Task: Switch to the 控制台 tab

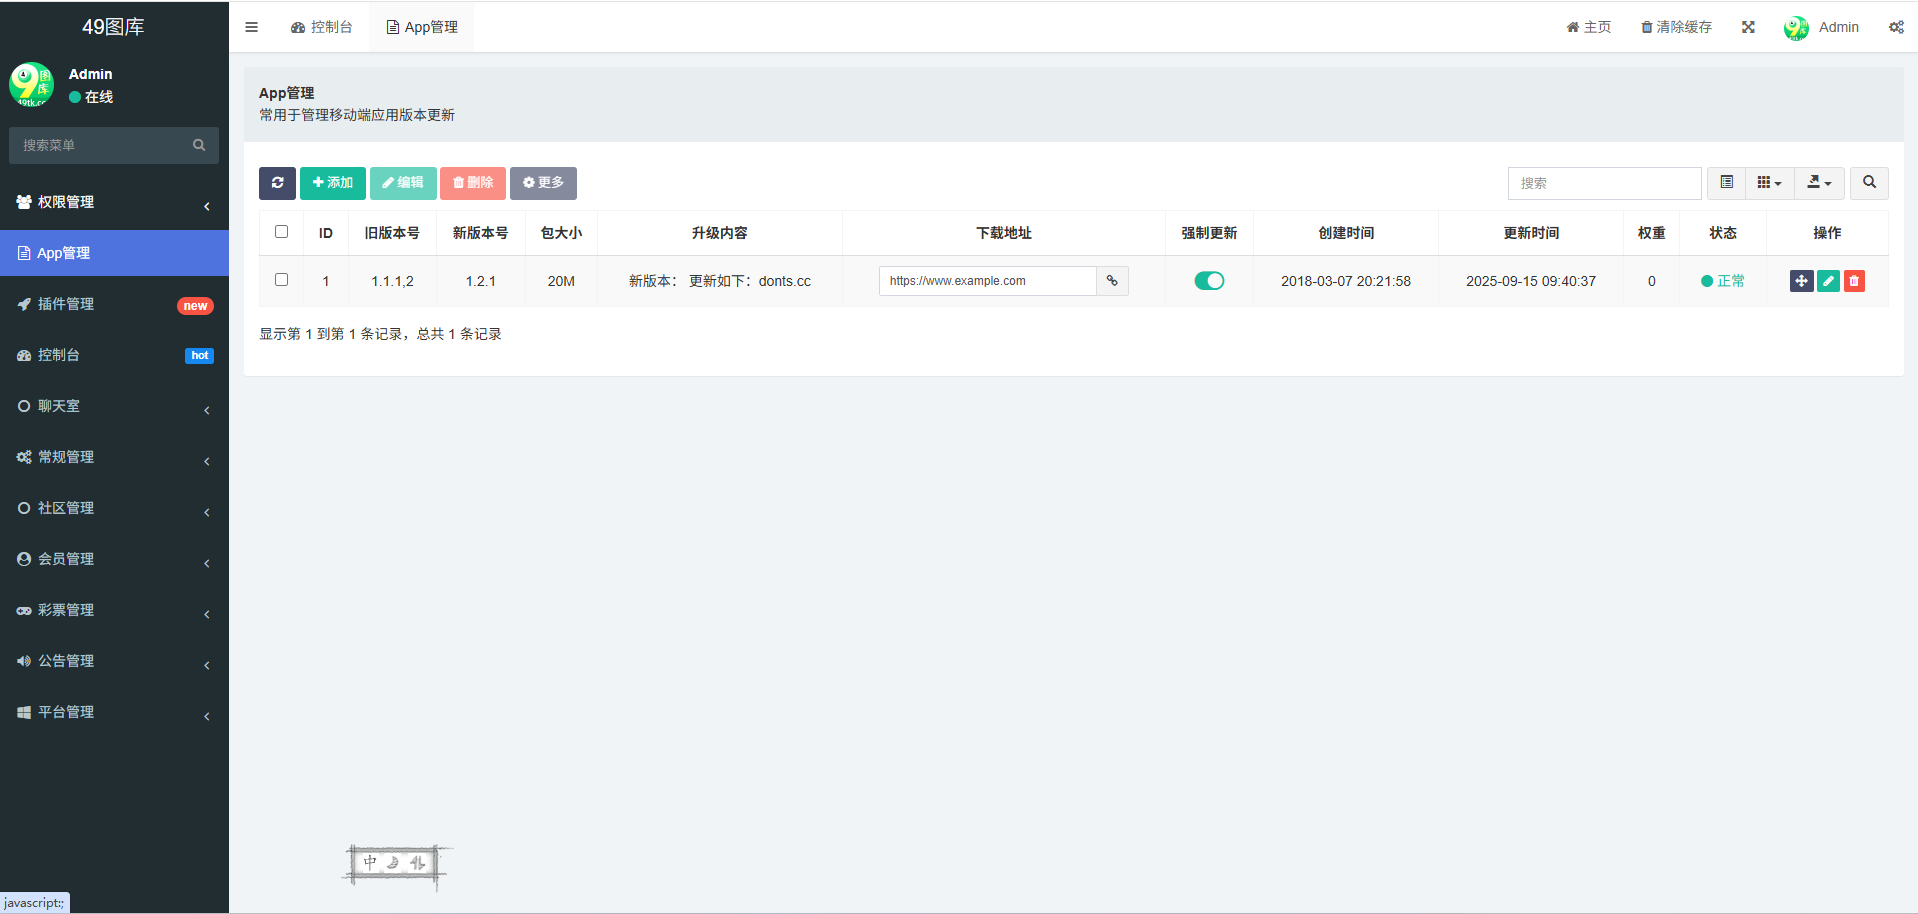Action: 322,27
